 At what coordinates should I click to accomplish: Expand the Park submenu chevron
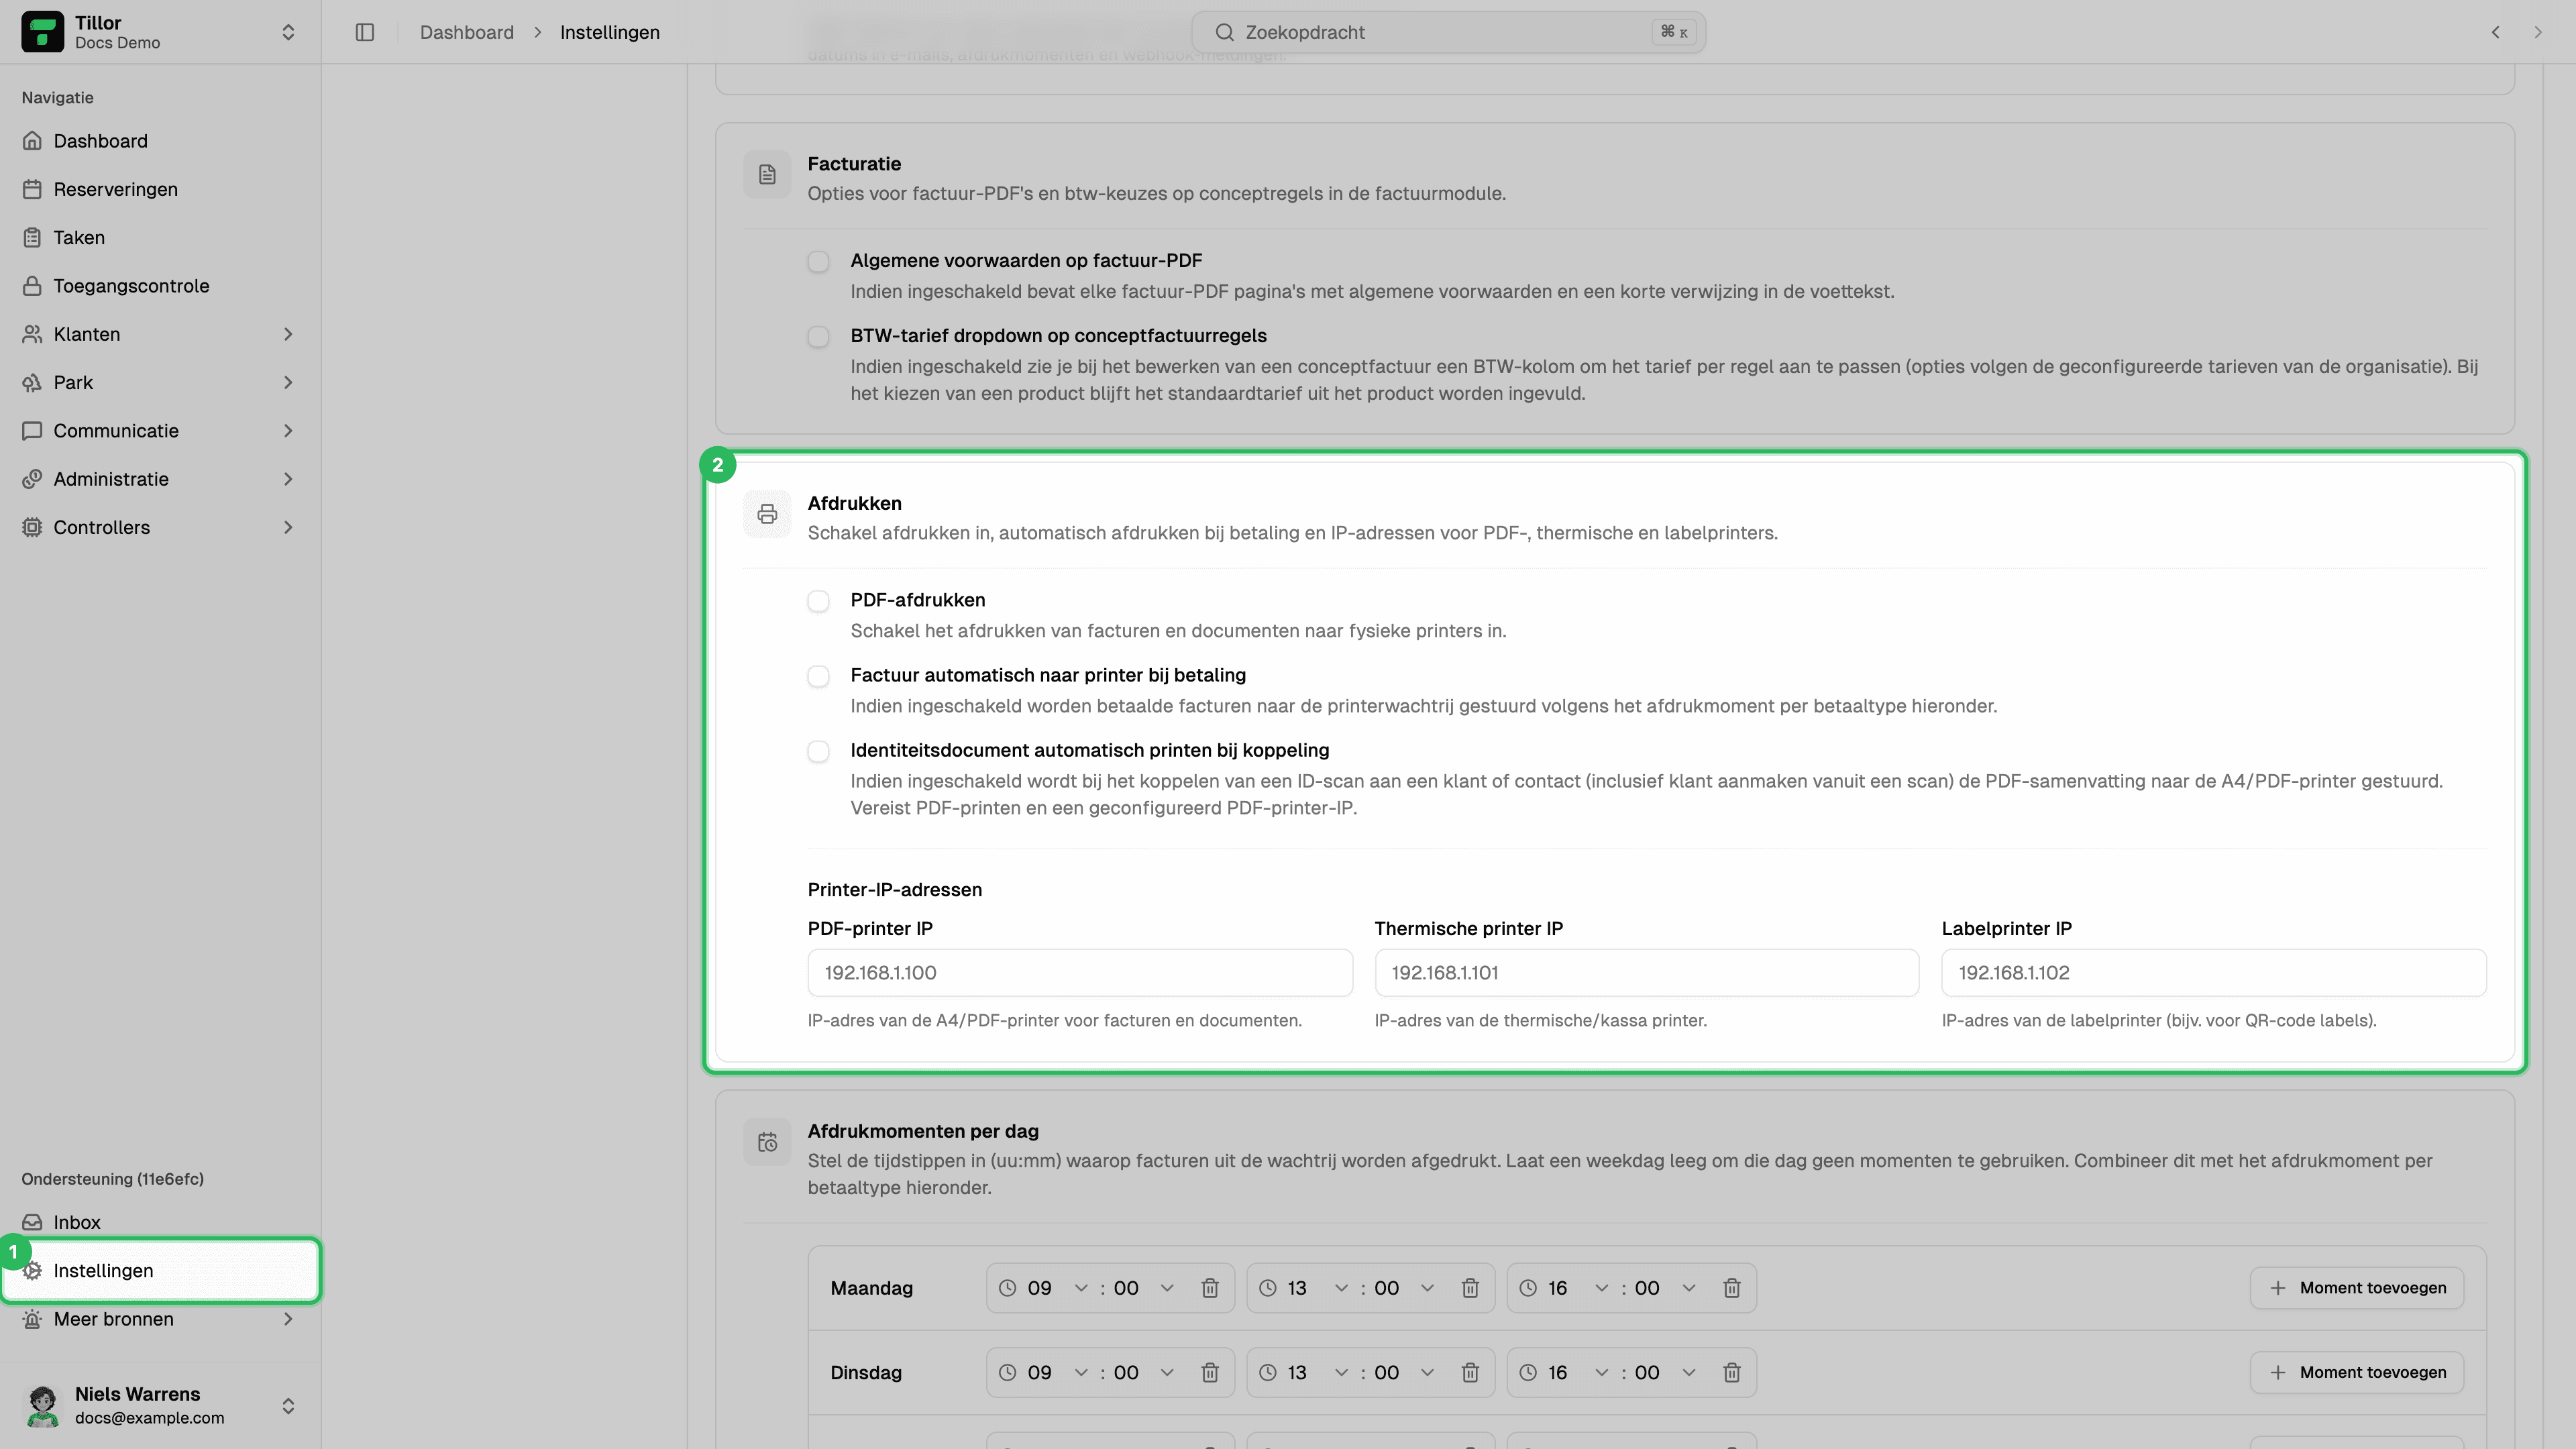(288, 382)
